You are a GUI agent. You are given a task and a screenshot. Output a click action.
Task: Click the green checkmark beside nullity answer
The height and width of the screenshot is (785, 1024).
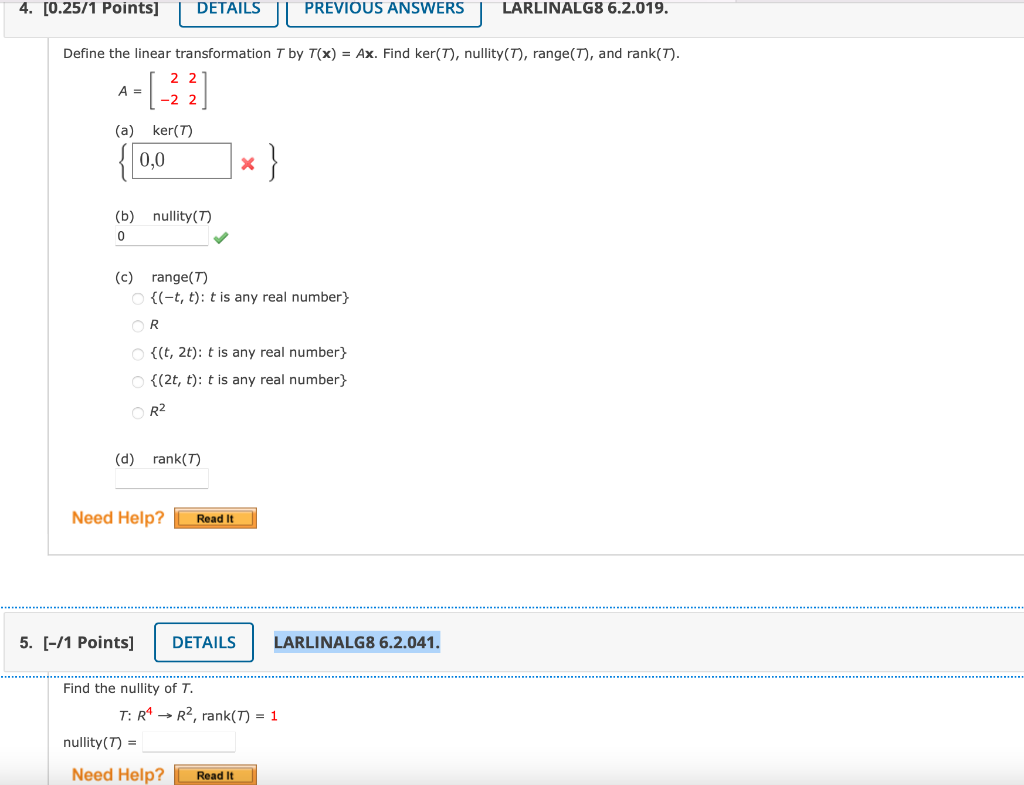tap(221, 237)
